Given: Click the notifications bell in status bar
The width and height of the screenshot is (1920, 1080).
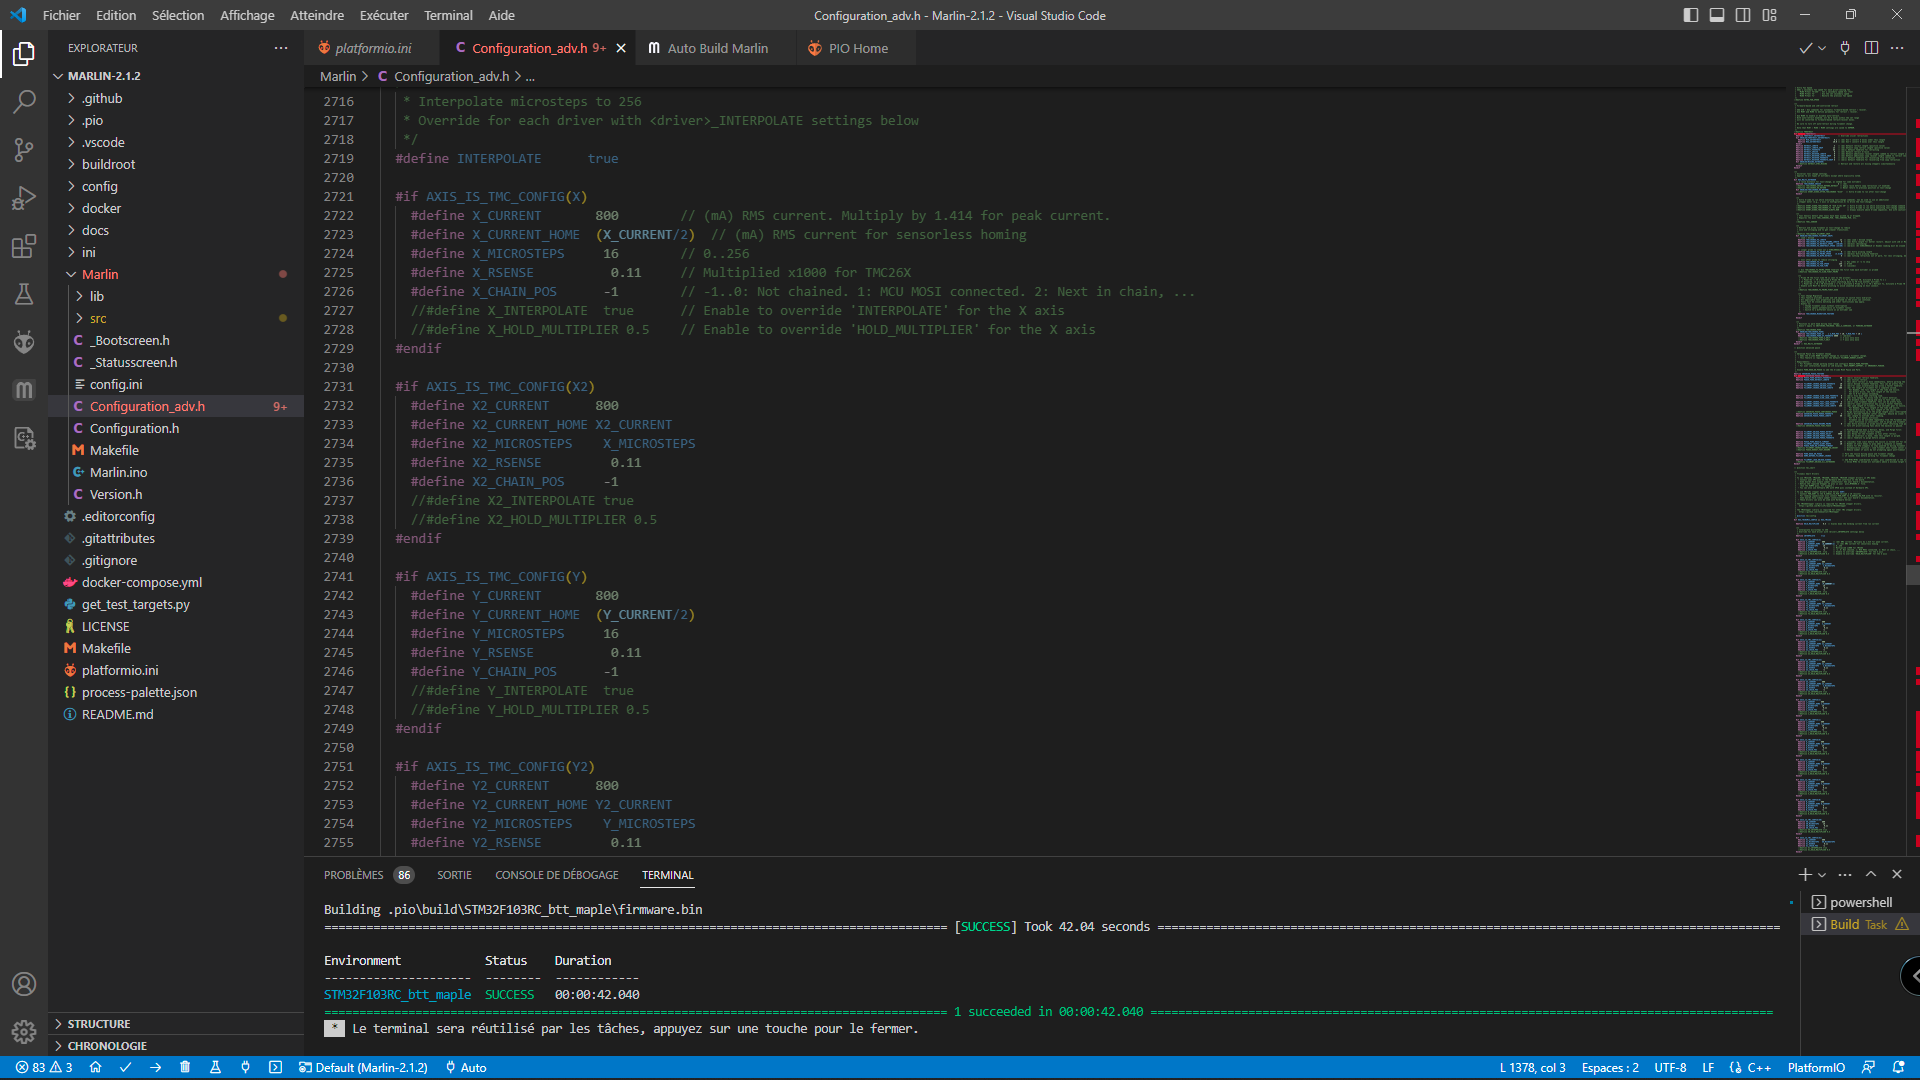Looking at the screenshot, I should coord(1899,1068).
